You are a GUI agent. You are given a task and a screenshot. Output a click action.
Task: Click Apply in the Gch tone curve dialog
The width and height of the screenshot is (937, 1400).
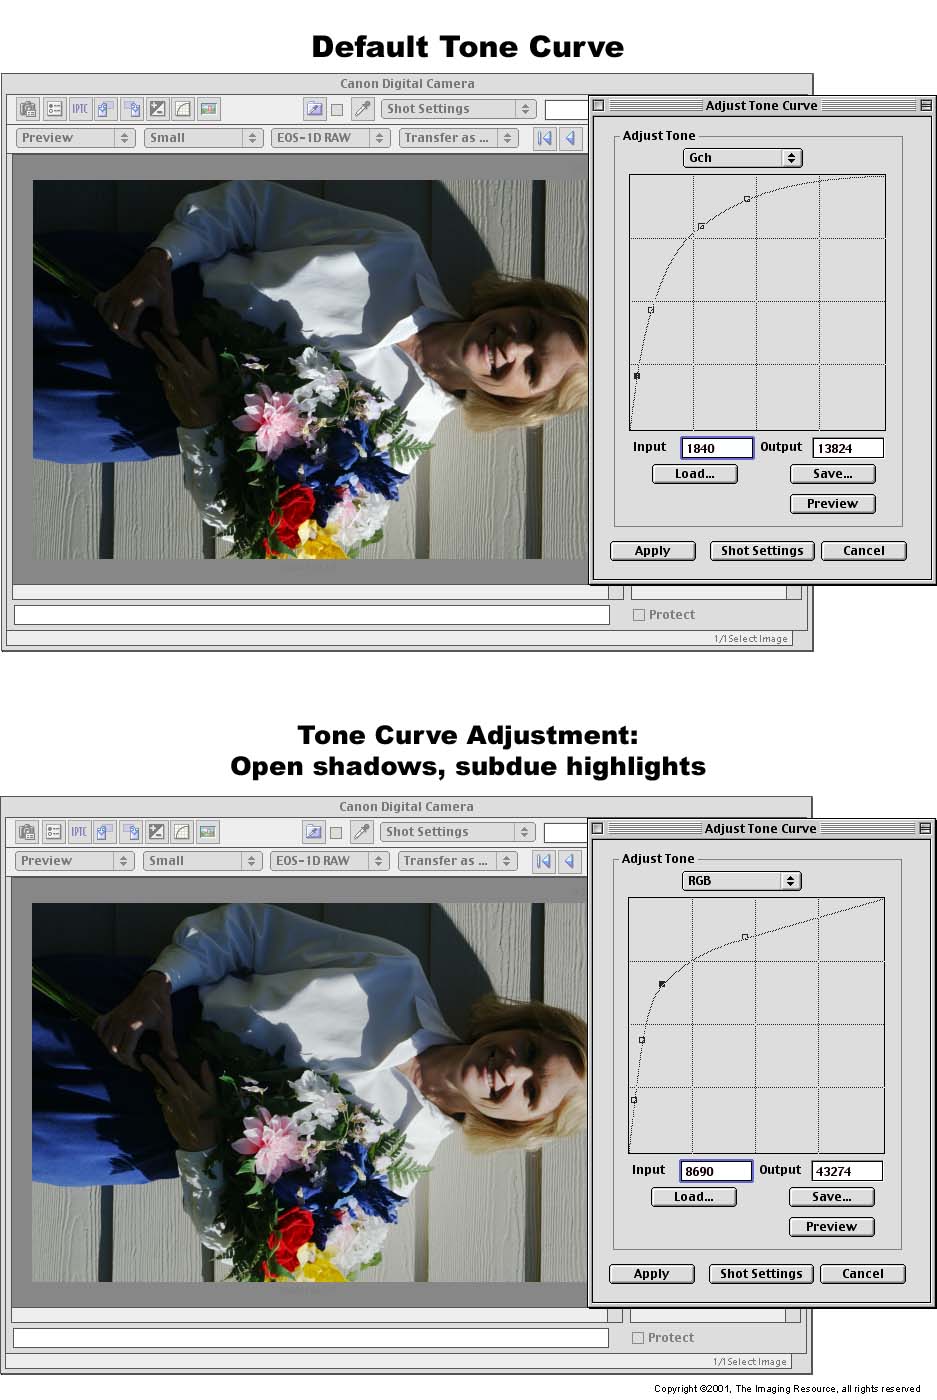coord(652,551)
